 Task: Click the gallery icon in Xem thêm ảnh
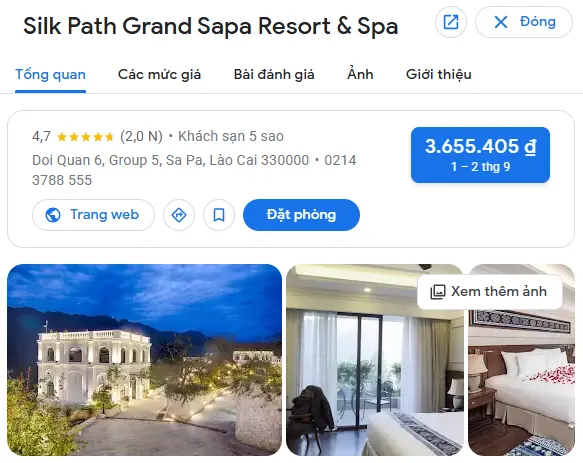[x=438, y=292]
